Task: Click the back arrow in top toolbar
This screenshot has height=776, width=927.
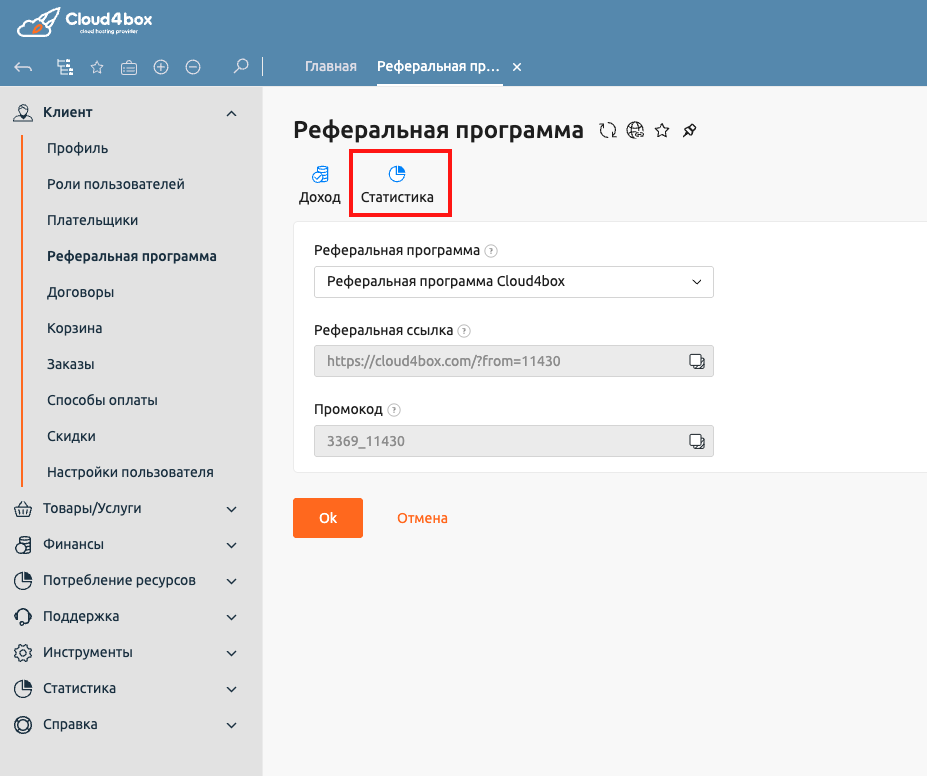Action: [24, 67]
